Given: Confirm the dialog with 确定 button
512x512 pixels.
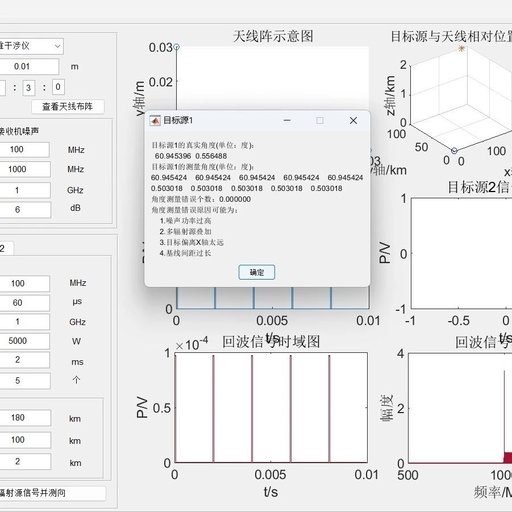Looking at the screenshot, I should click(x=256, y=272).
